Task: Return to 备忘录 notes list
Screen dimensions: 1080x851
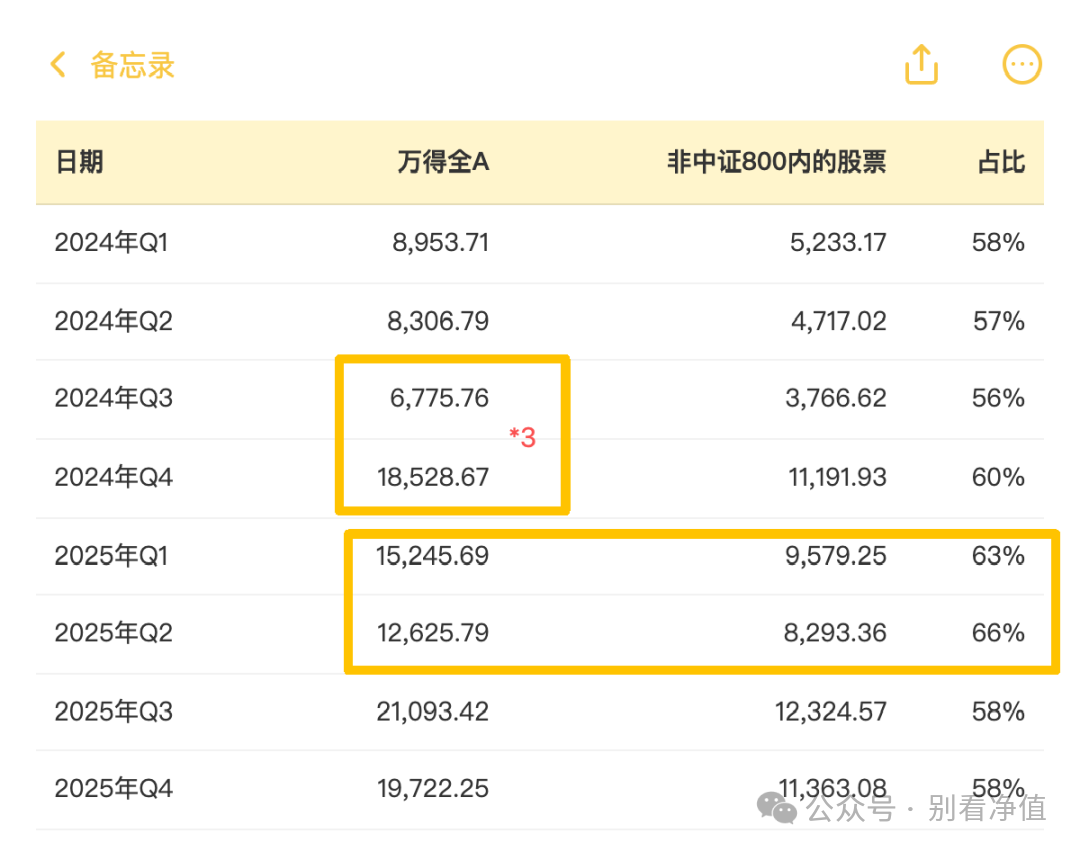Action: (x=132, y=66)
